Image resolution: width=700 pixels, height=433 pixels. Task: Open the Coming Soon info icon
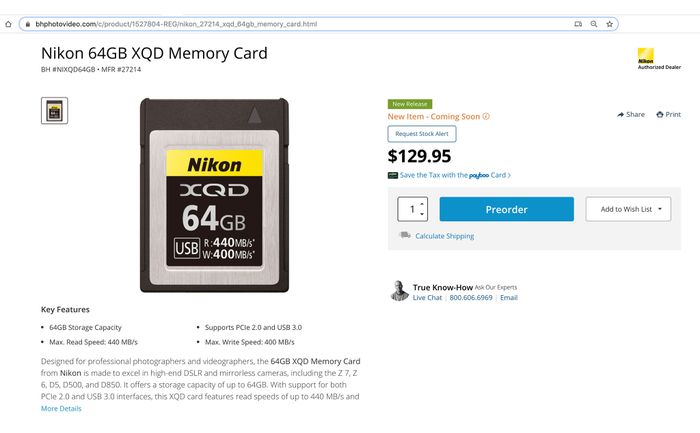(486, 117)
